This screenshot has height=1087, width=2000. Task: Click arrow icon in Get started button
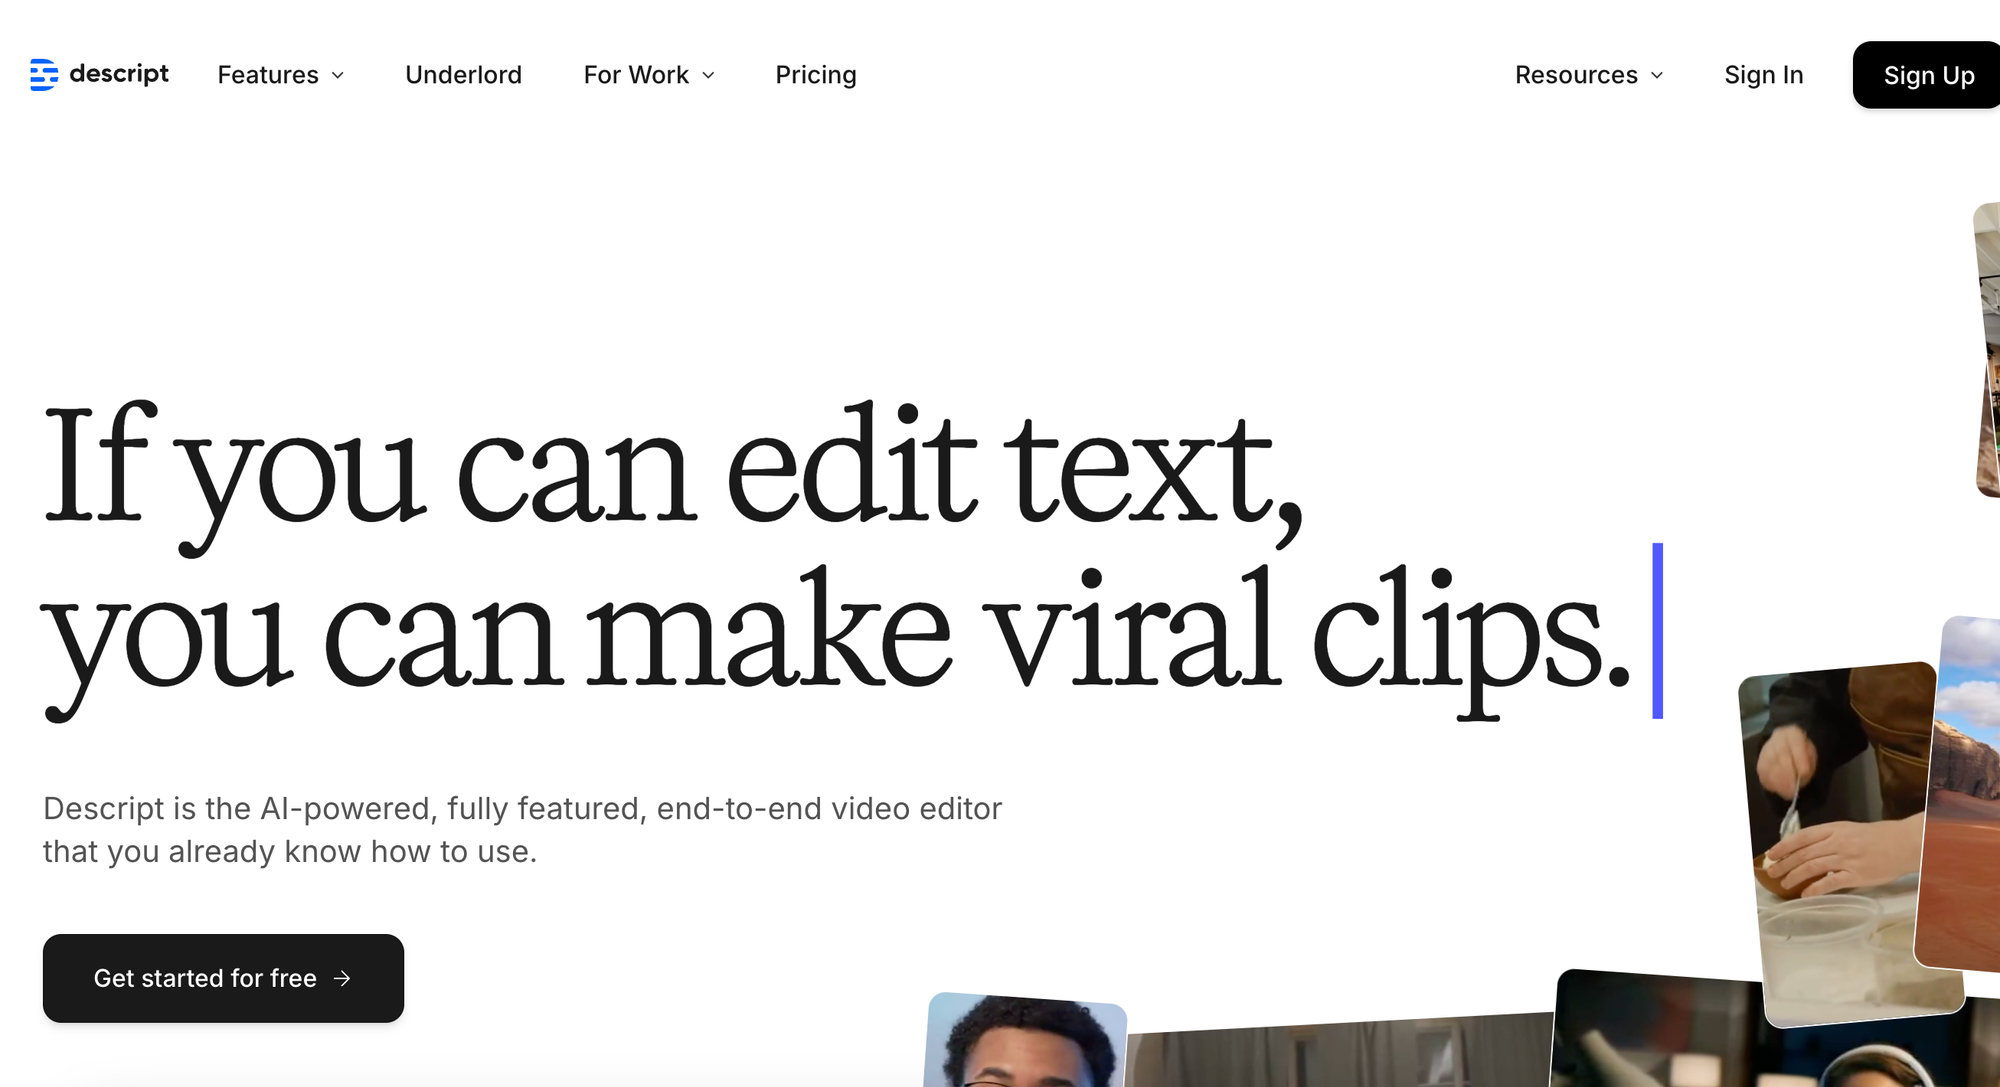(x=342, y=978)
